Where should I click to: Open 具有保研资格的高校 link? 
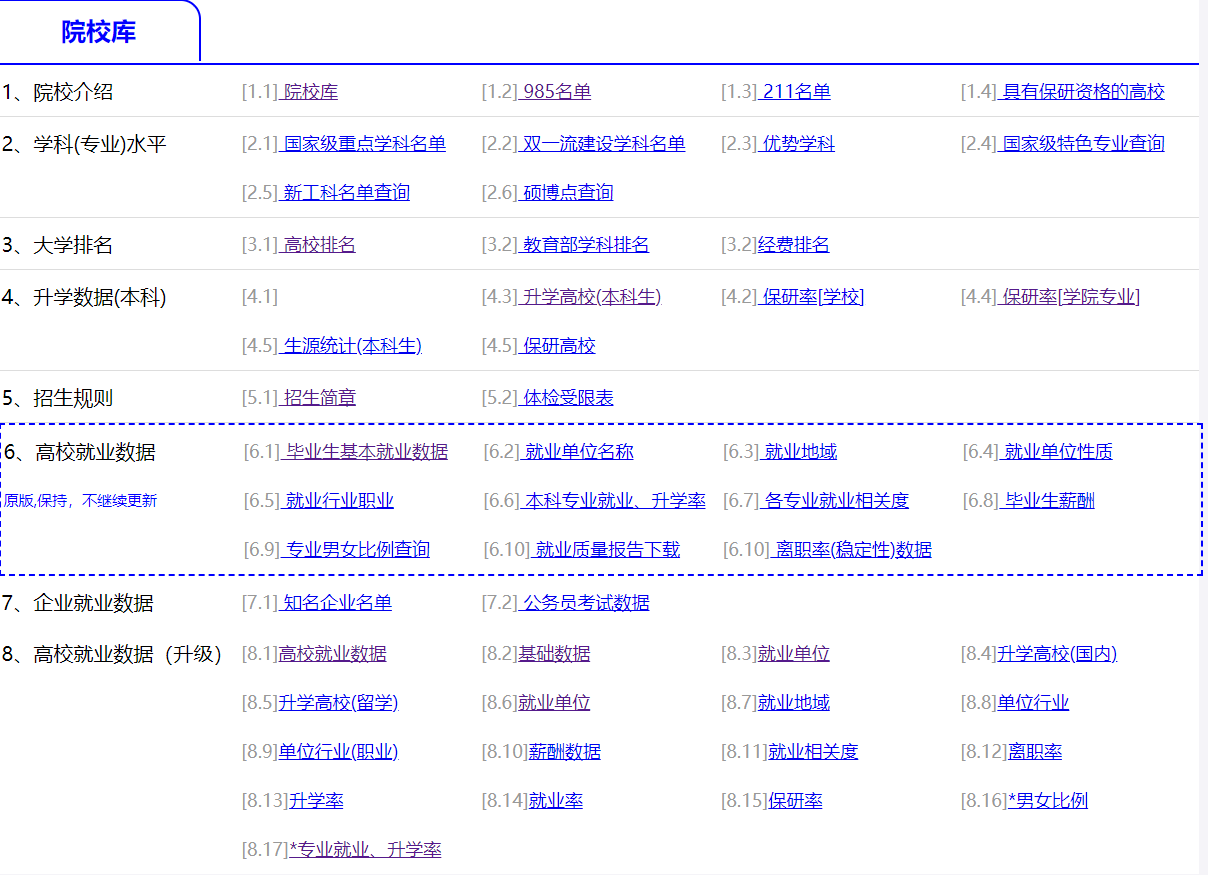coord(1083,92)
